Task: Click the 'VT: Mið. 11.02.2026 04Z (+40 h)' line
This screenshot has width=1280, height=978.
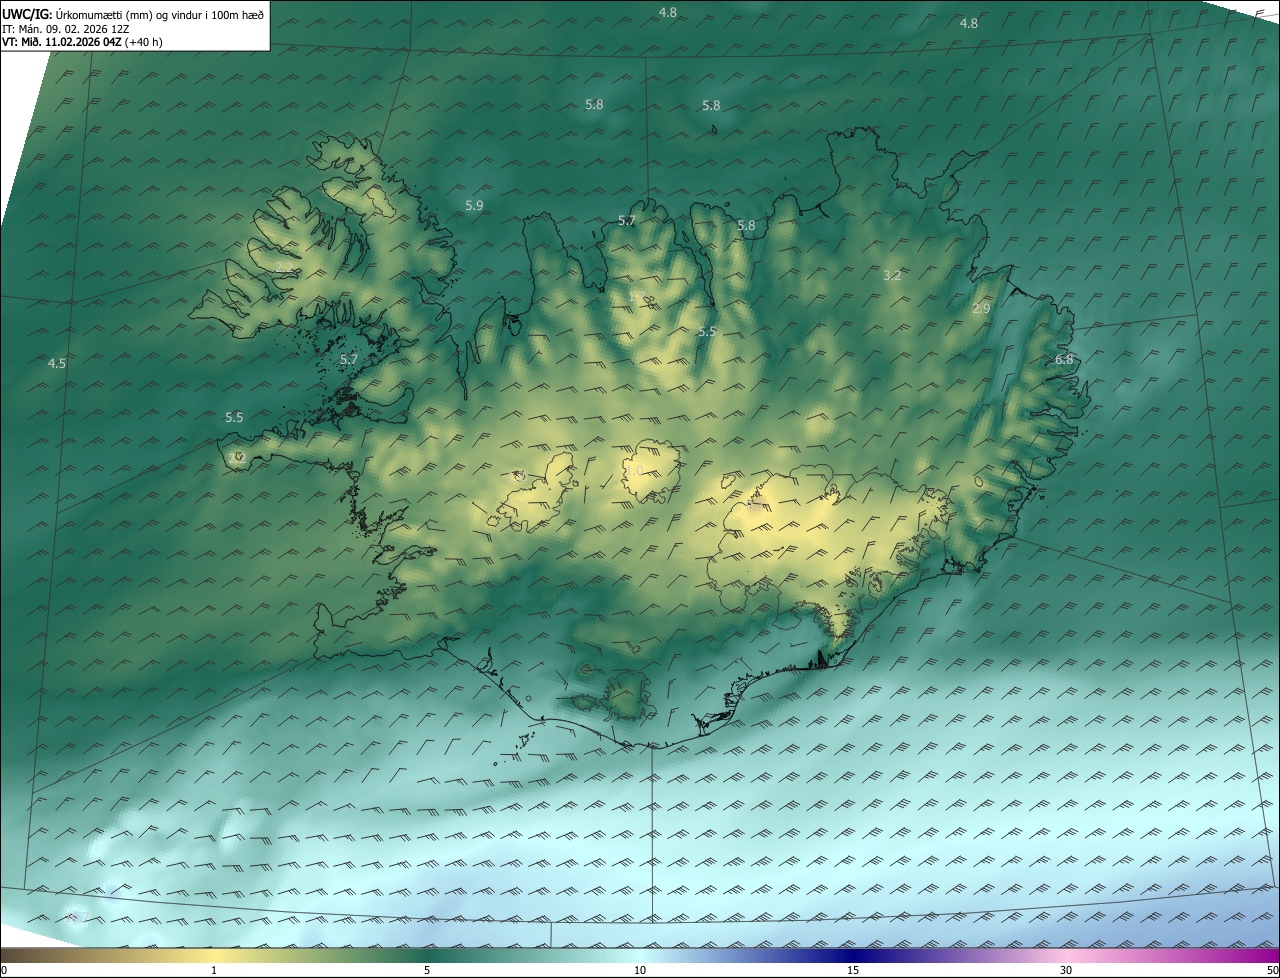Action: point(82,42)
